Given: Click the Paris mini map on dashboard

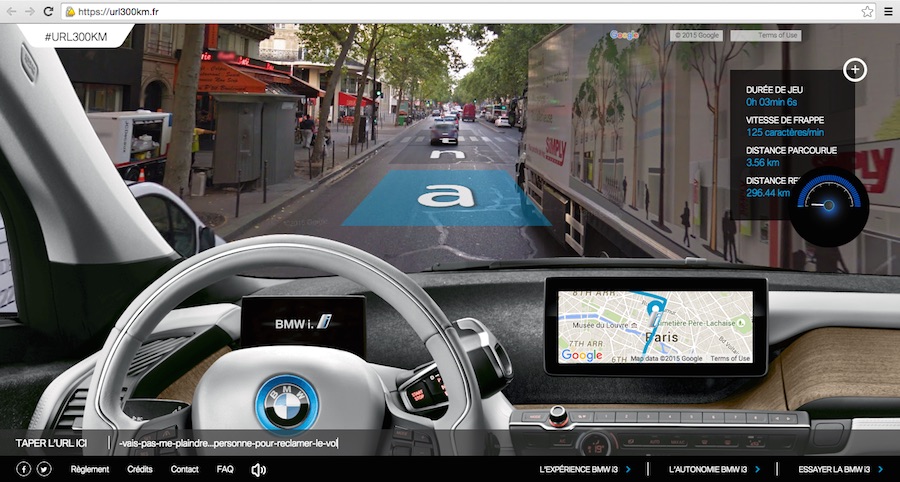Looking at the screenshot, I should (x=655, y=327).
